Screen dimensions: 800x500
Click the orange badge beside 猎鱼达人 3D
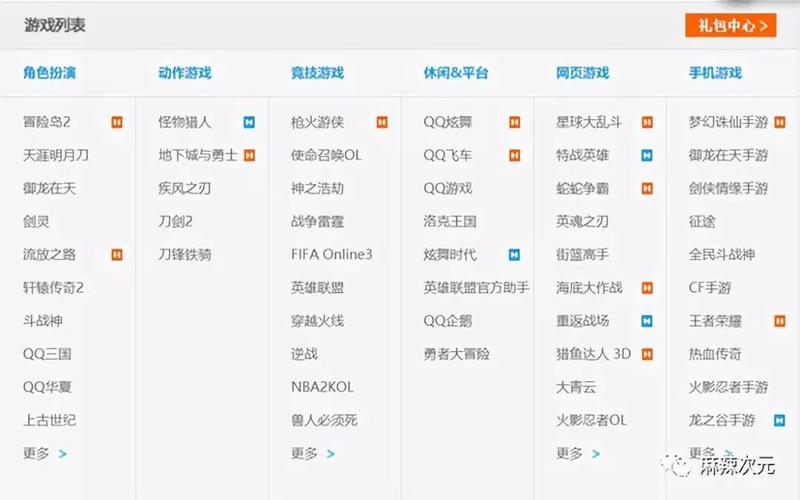tap(647, 354)
